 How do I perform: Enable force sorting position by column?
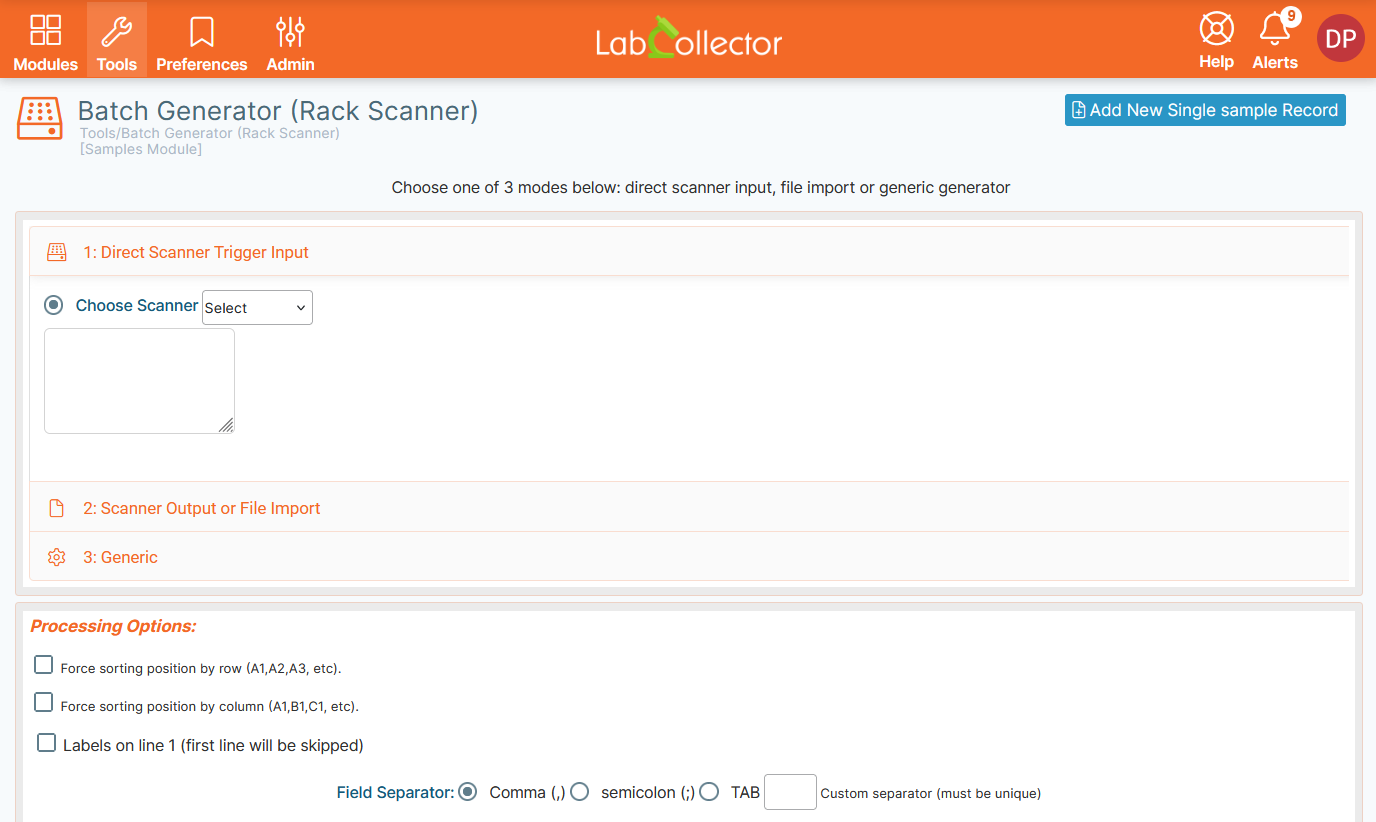tap(43, 702)
